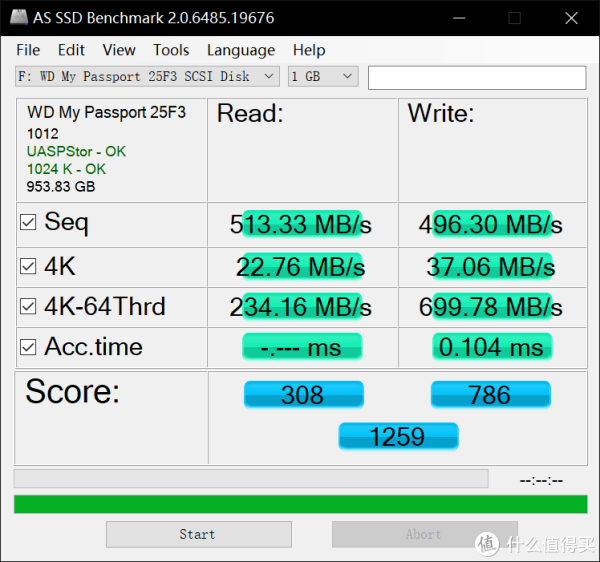The height and width of the screenshot is (562, 600).
Task: Start the benchmark with Start button
Action: 199,534
